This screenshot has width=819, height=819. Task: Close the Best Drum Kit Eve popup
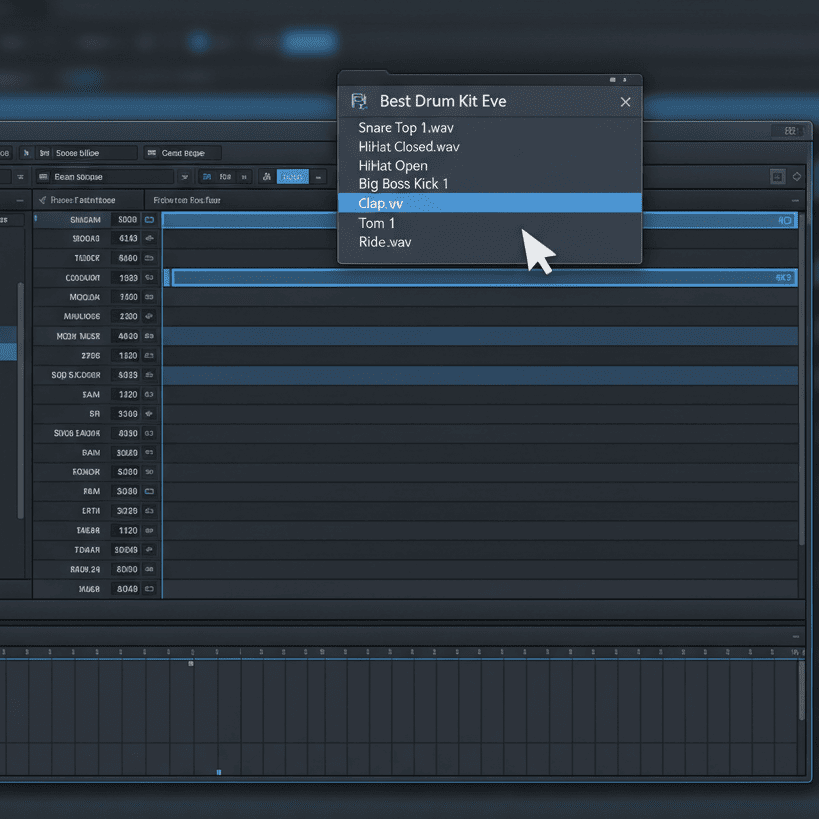(625, 102)
